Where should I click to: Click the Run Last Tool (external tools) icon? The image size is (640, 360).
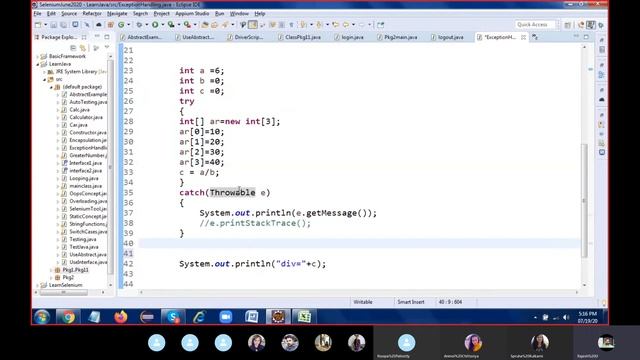[187, 25]
